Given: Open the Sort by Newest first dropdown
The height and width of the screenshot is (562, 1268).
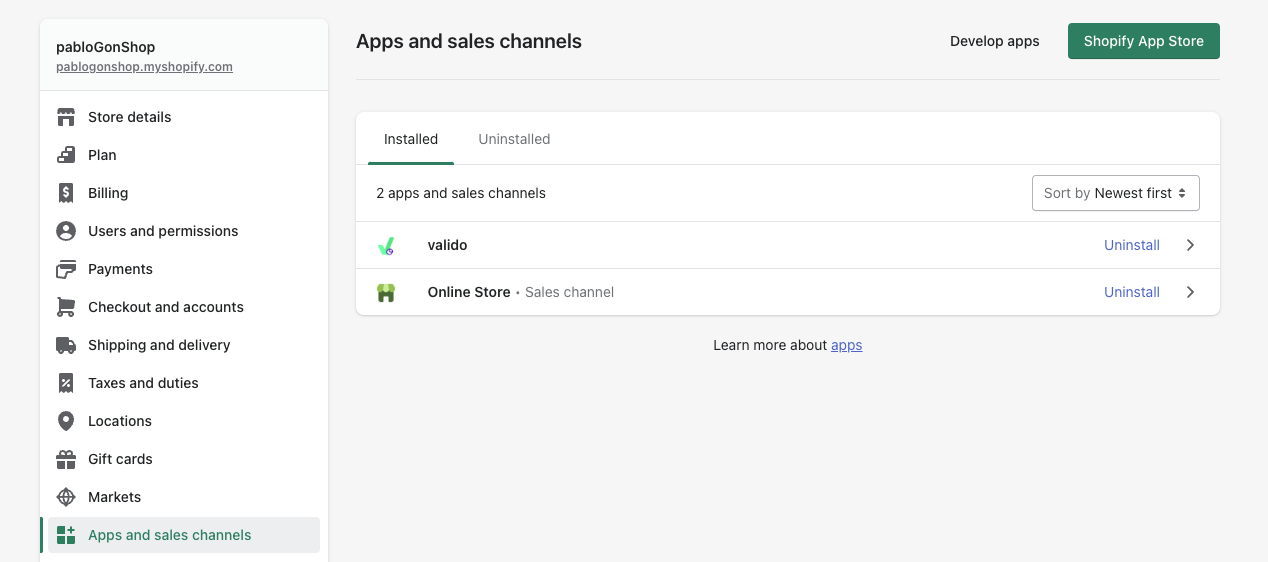Looking at the screenshot, I should coord(1115,193).
